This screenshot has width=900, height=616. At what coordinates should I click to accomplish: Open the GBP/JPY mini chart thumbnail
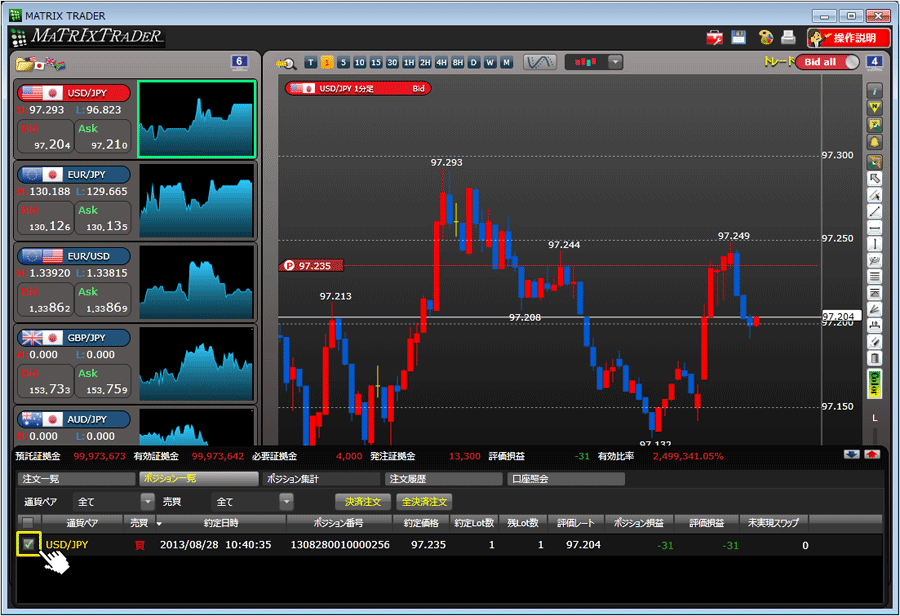coord(196,364)
